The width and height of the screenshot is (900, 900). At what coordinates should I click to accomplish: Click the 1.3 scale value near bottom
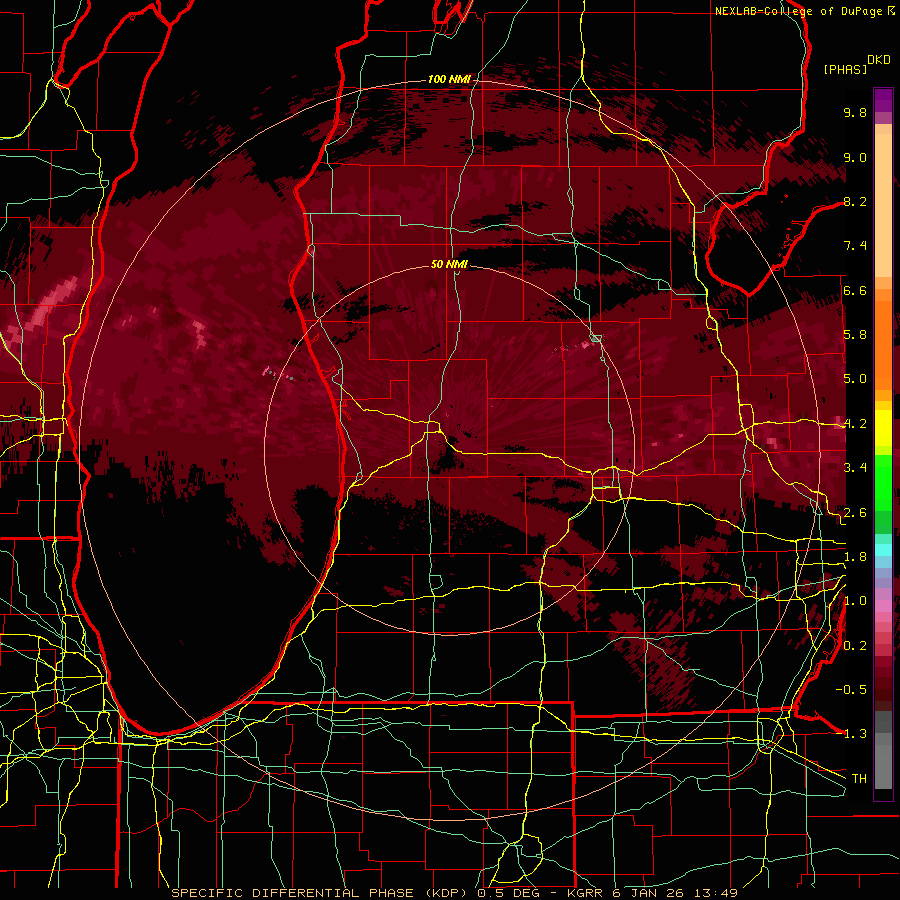855,734
